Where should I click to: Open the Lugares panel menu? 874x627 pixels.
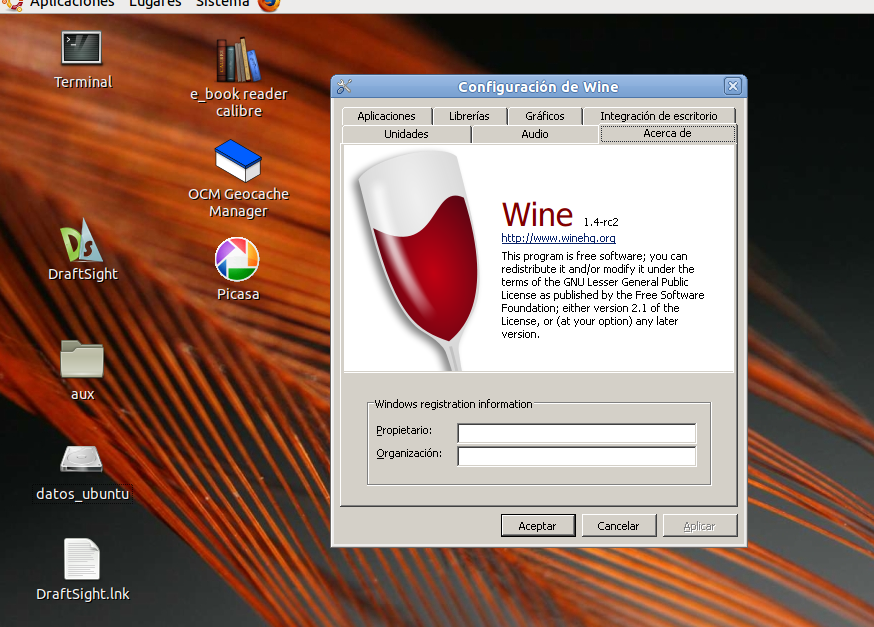(x=155, y=4)
